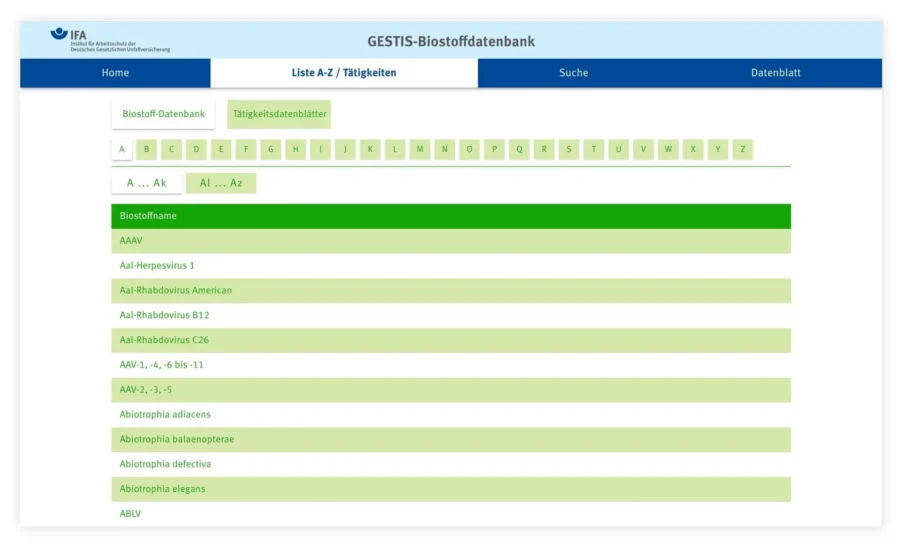Choose letter E in alphabet bar
Image resolution: width=903 pixels, height=546 pixels.
point(221,149)
